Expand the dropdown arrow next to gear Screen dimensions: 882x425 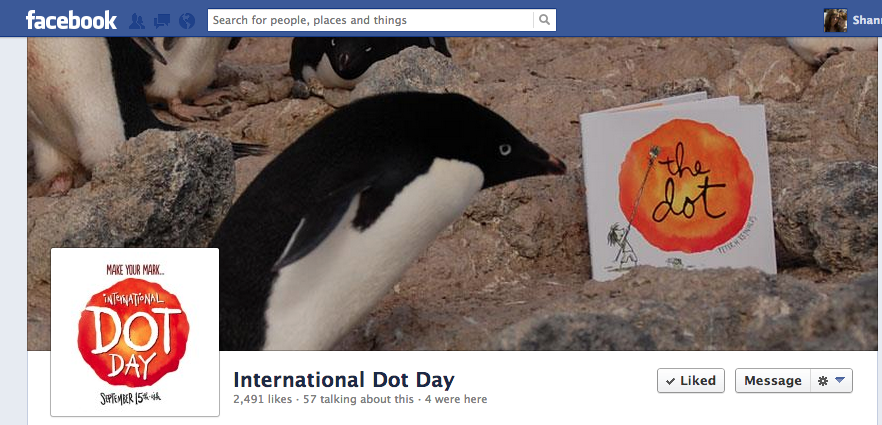click(x=840, y=380)
